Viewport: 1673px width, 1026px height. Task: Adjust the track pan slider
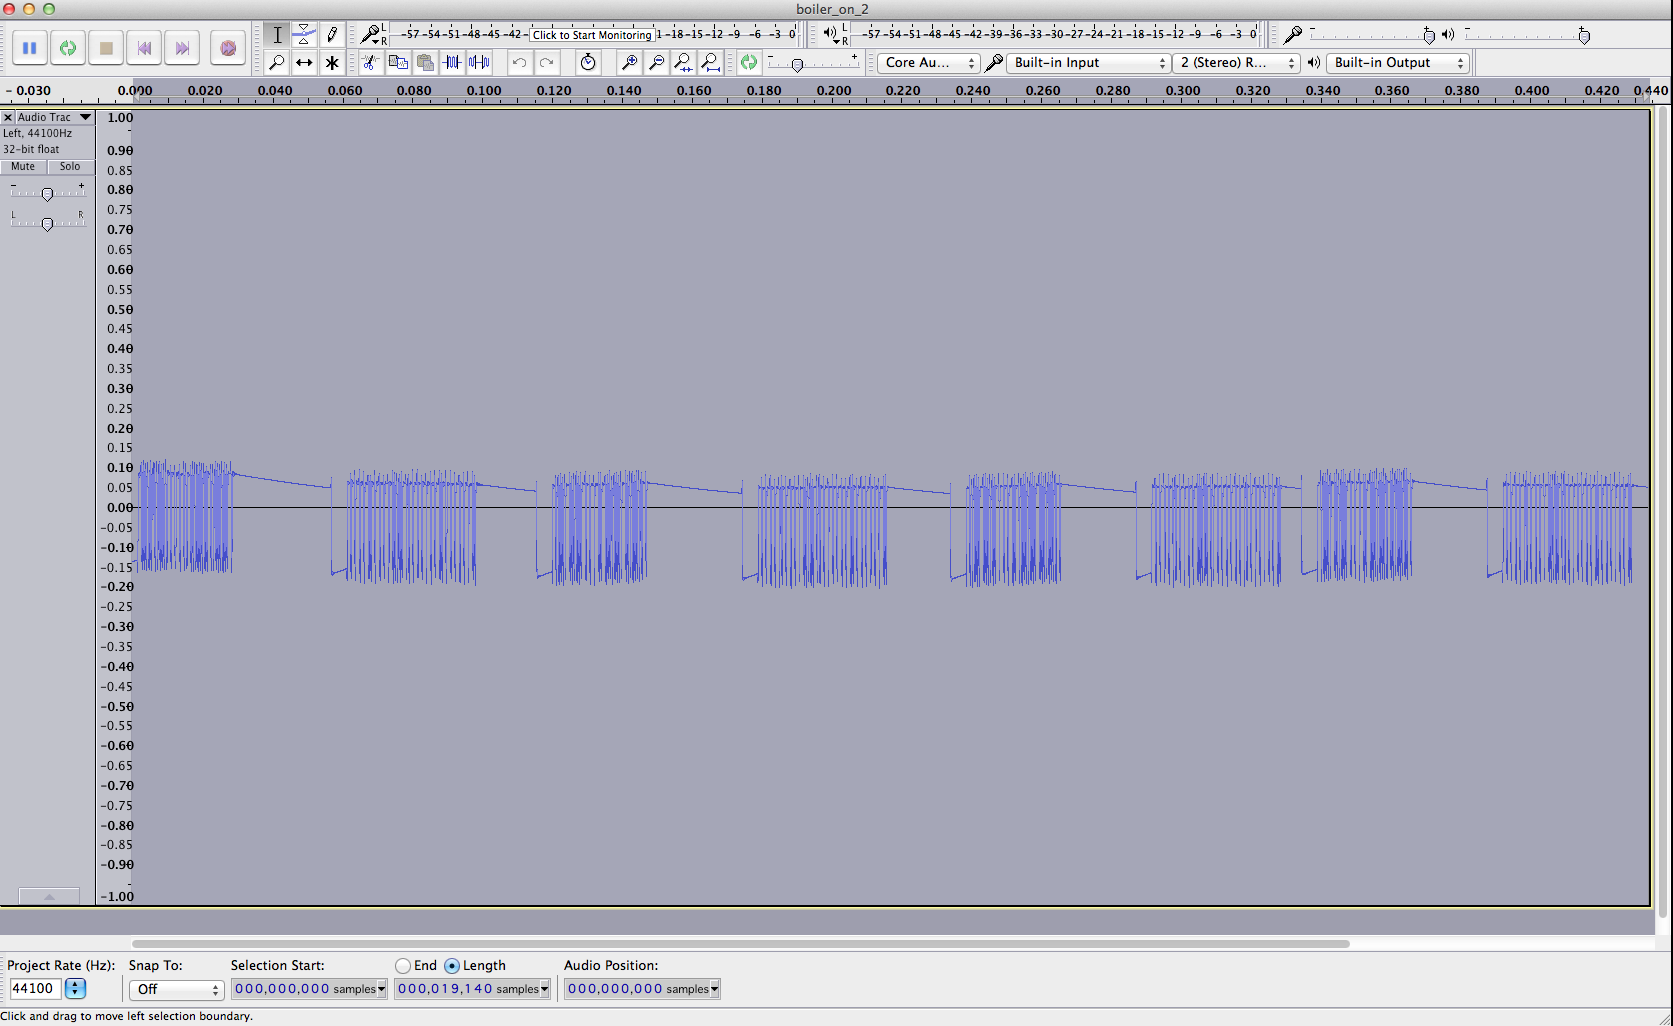click(x=47, y=223)
